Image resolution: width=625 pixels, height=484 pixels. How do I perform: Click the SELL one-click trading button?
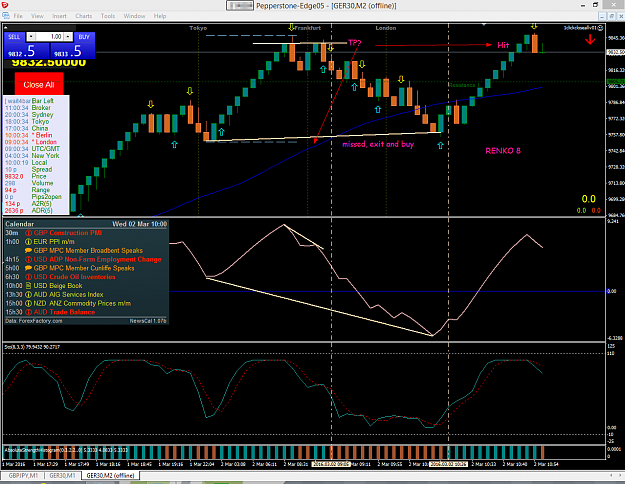(x=14, y=37)
